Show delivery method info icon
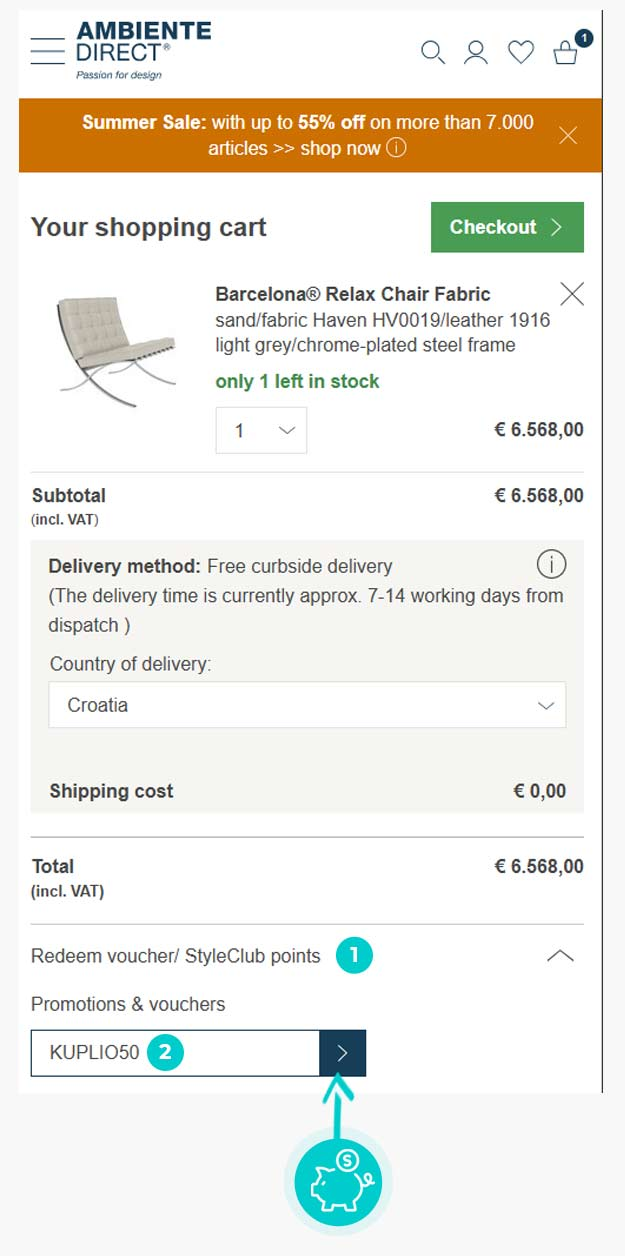Viewport: 625px width, 1256px height. point(551,565)
